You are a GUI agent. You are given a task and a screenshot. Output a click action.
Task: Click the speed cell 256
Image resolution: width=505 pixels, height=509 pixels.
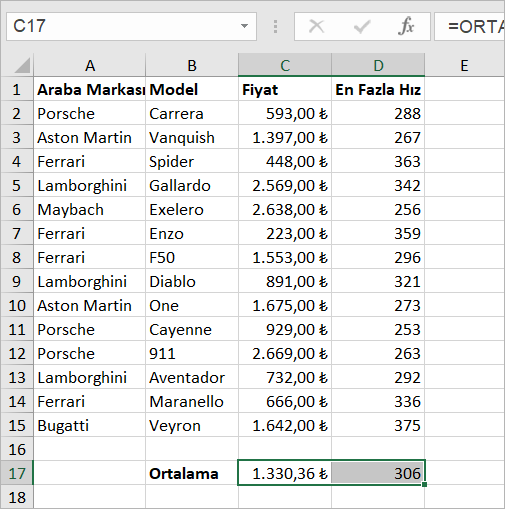point(378,209)
